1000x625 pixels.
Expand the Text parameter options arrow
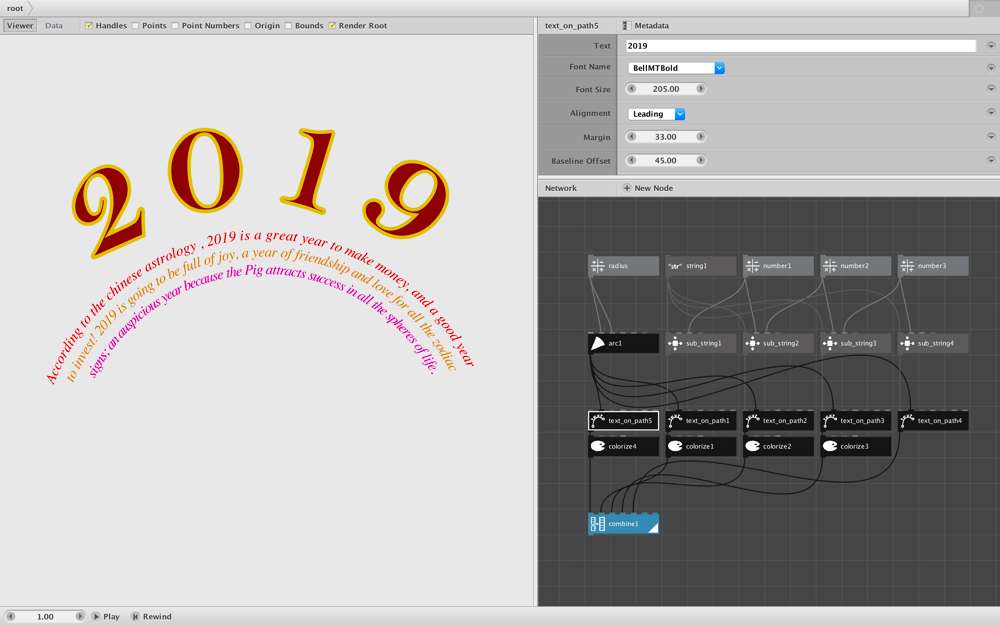(991, 45)
